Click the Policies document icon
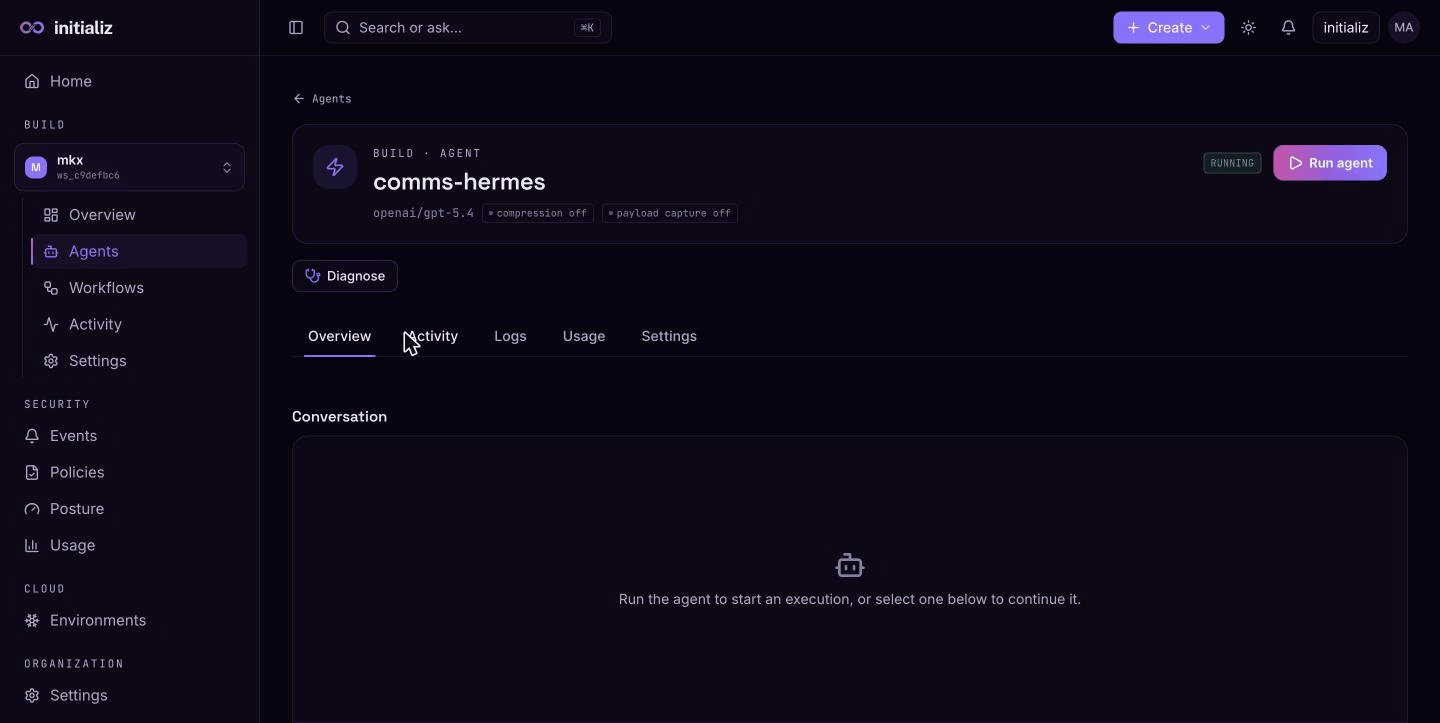Image resolution: width=1440 pixels, height=723 pixels. tap(32, 472)
